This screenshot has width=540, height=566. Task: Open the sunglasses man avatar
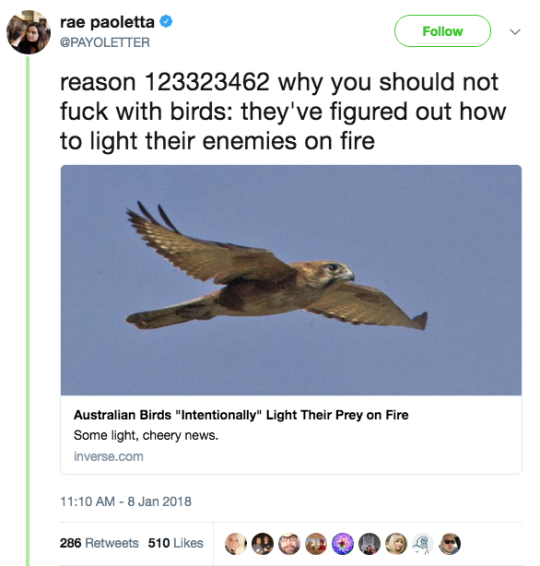pyautogui.click(x=449, y=544)
